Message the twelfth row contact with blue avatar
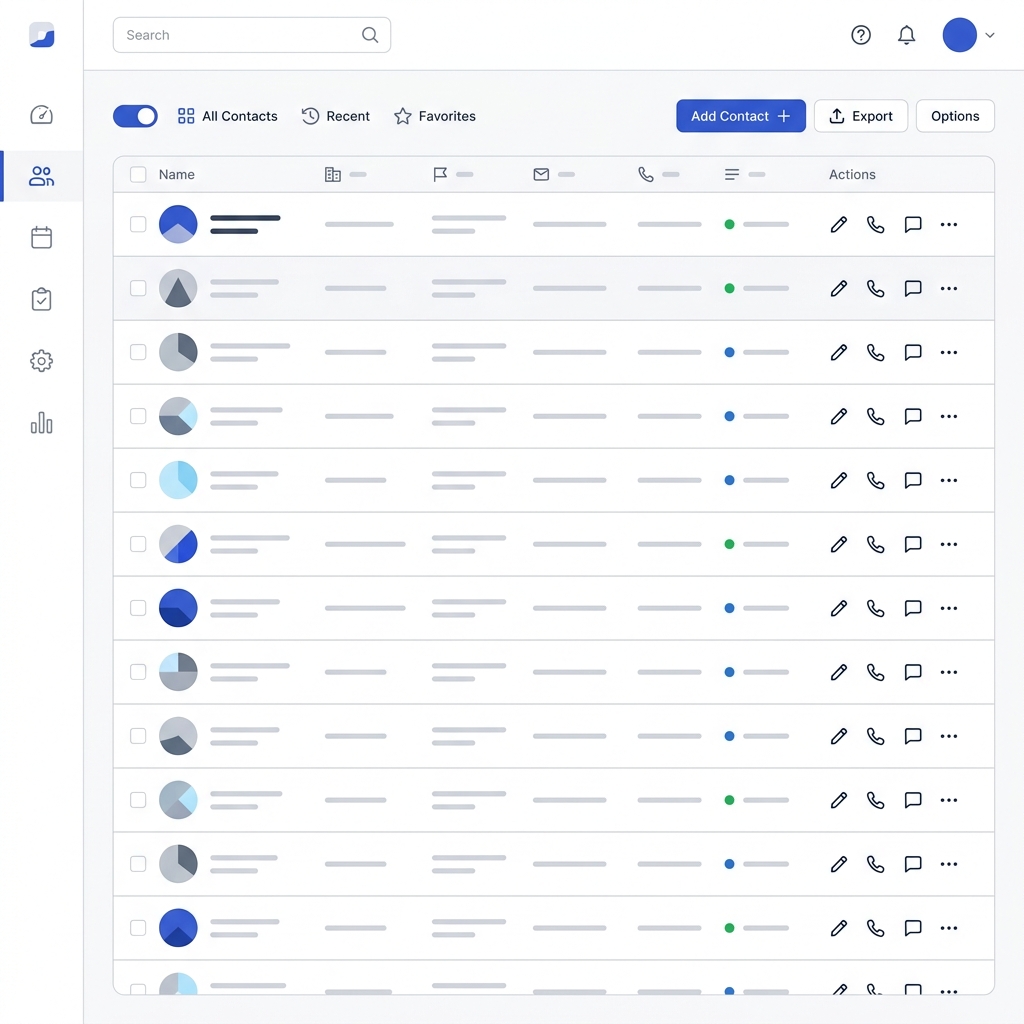Screen dimensions: 1024x1024 [x=912, y=928]
